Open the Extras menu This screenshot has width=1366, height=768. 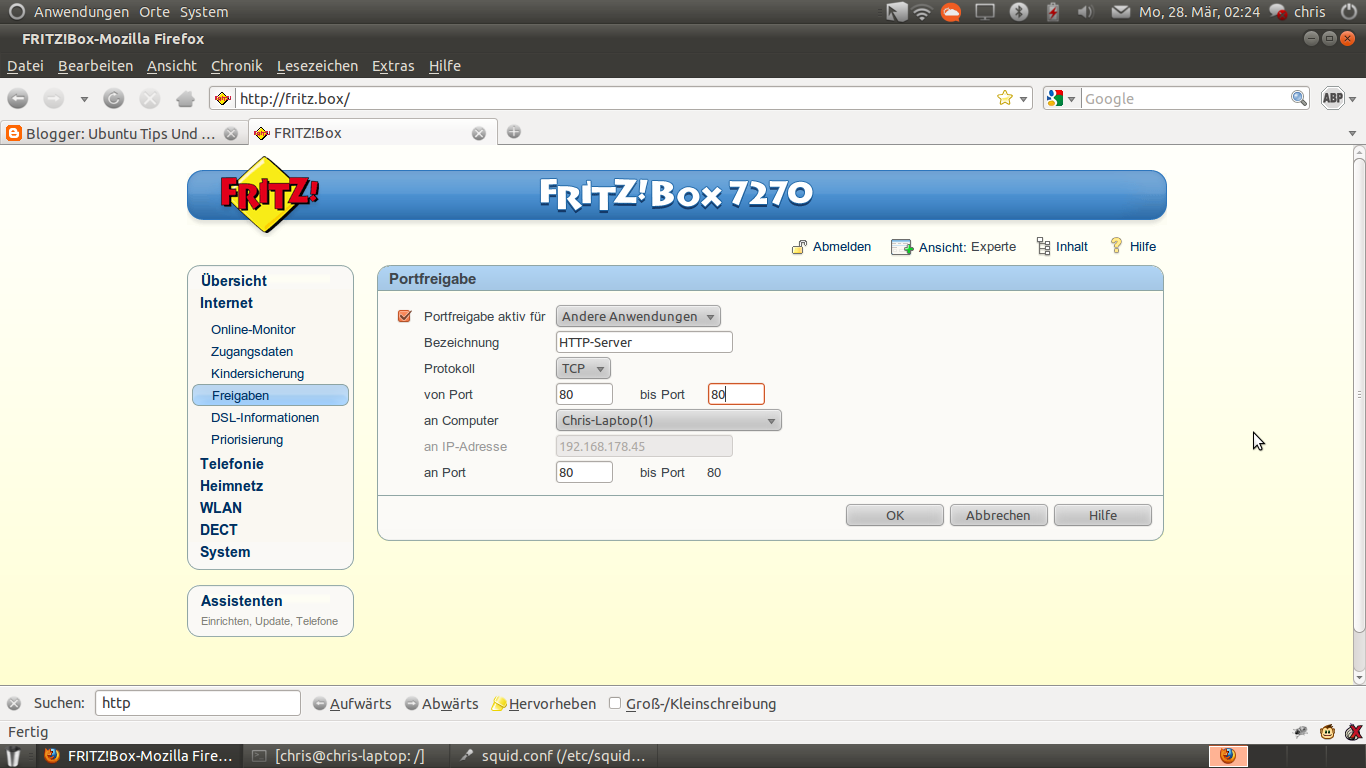[393, 66]
